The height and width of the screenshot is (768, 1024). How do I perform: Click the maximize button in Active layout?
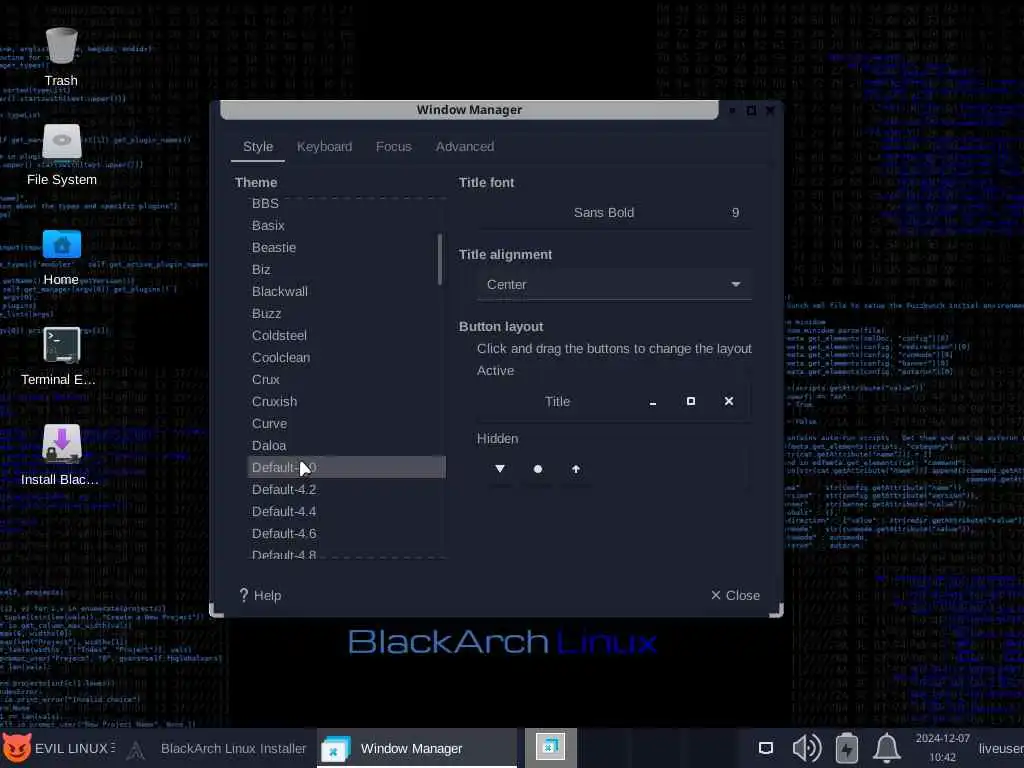[x=690, y=401]
